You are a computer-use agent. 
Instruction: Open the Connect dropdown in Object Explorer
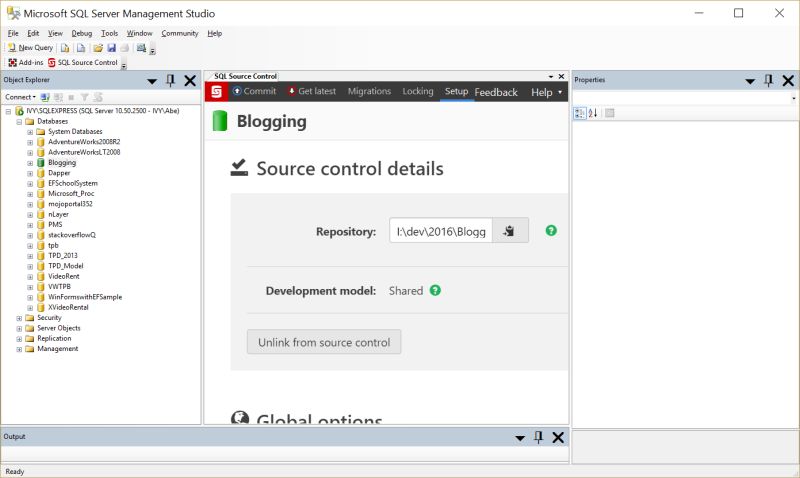point(20,97)
